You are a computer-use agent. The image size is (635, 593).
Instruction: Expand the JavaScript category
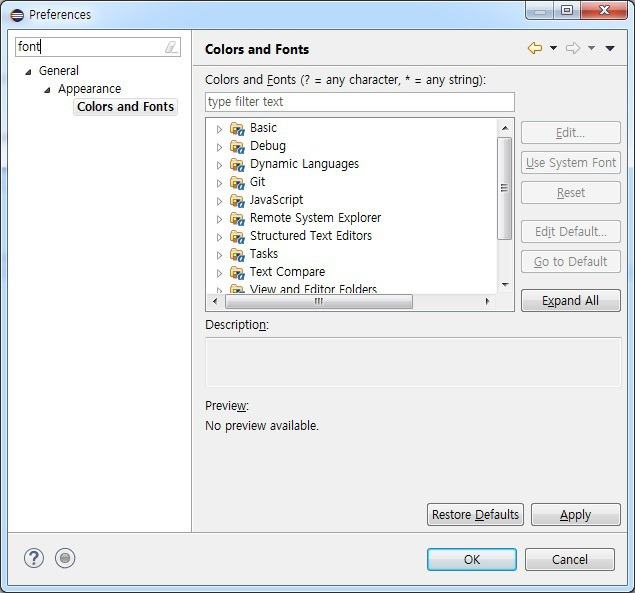pos(219,201)
